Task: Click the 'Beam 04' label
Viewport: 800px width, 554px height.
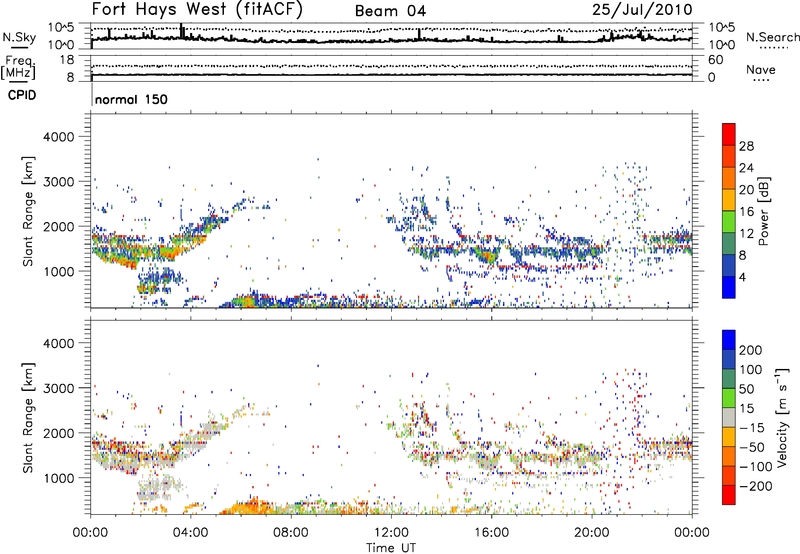Action: pos(390,11)
